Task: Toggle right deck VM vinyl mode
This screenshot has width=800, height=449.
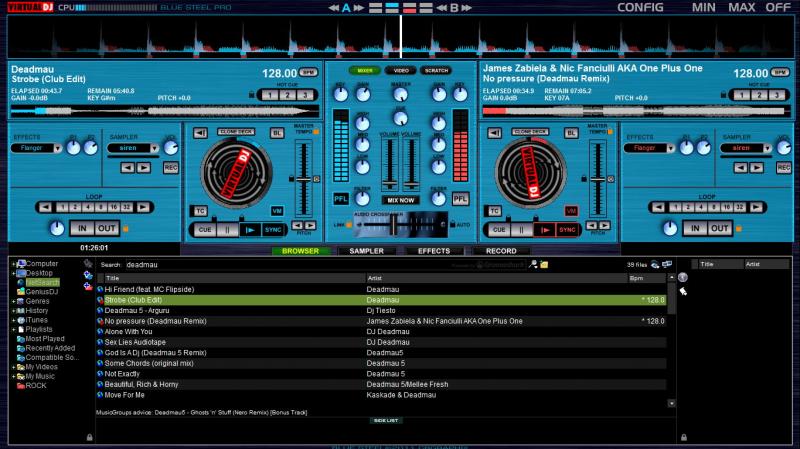Action: click(571, 211)
